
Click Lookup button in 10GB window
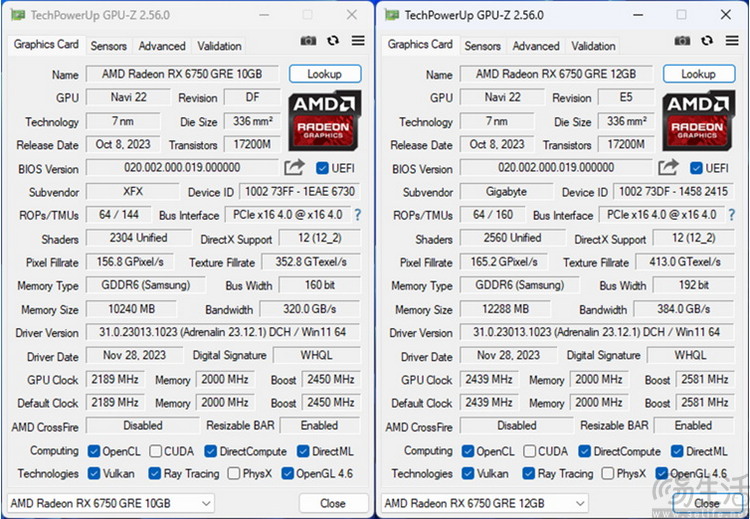[325, 74]
